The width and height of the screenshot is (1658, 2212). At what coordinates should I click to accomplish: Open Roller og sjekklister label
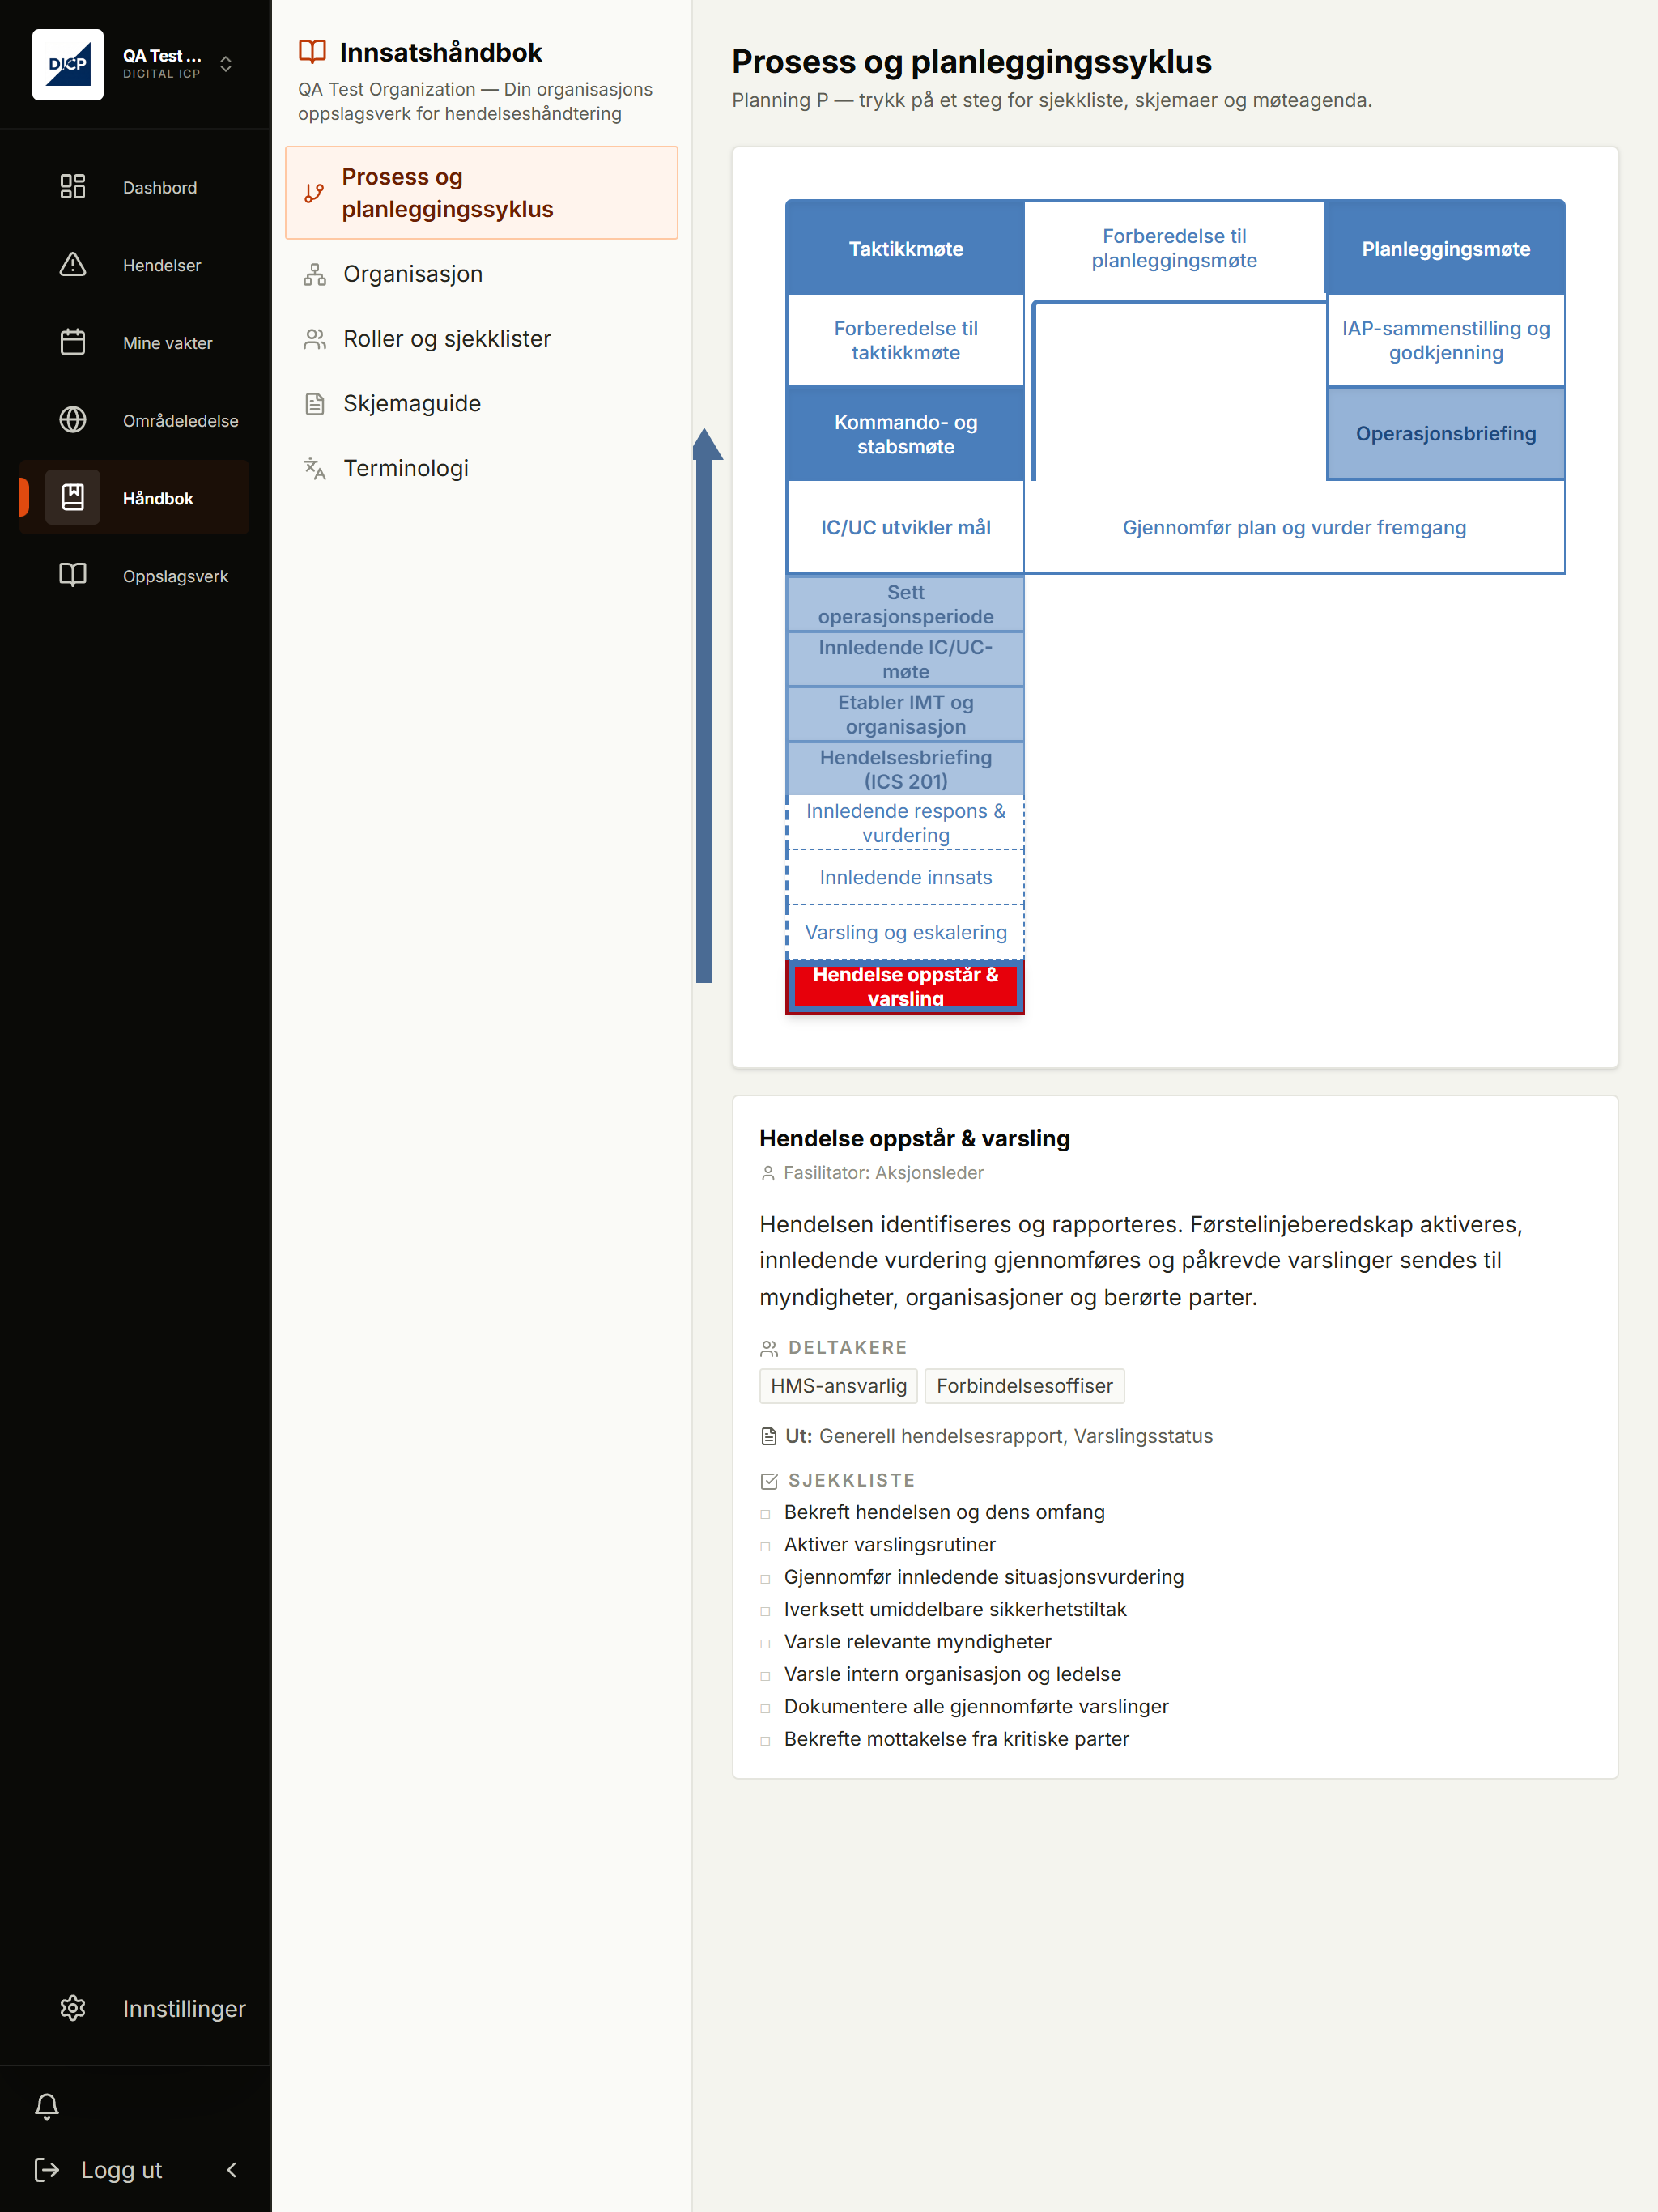pos(447,339)
